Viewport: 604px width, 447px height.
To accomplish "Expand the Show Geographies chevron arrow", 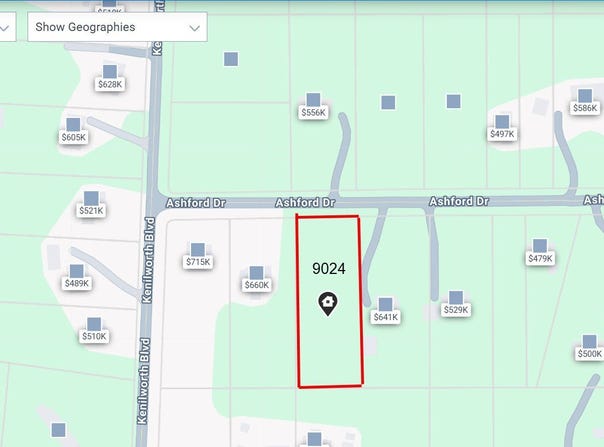I will pos(195,28).
